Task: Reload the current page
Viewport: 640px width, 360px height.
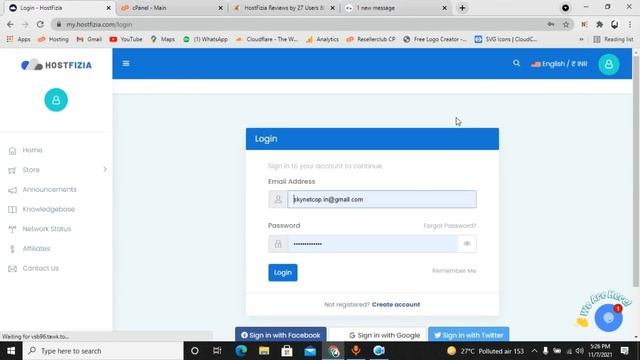Action: click(40, 24)
